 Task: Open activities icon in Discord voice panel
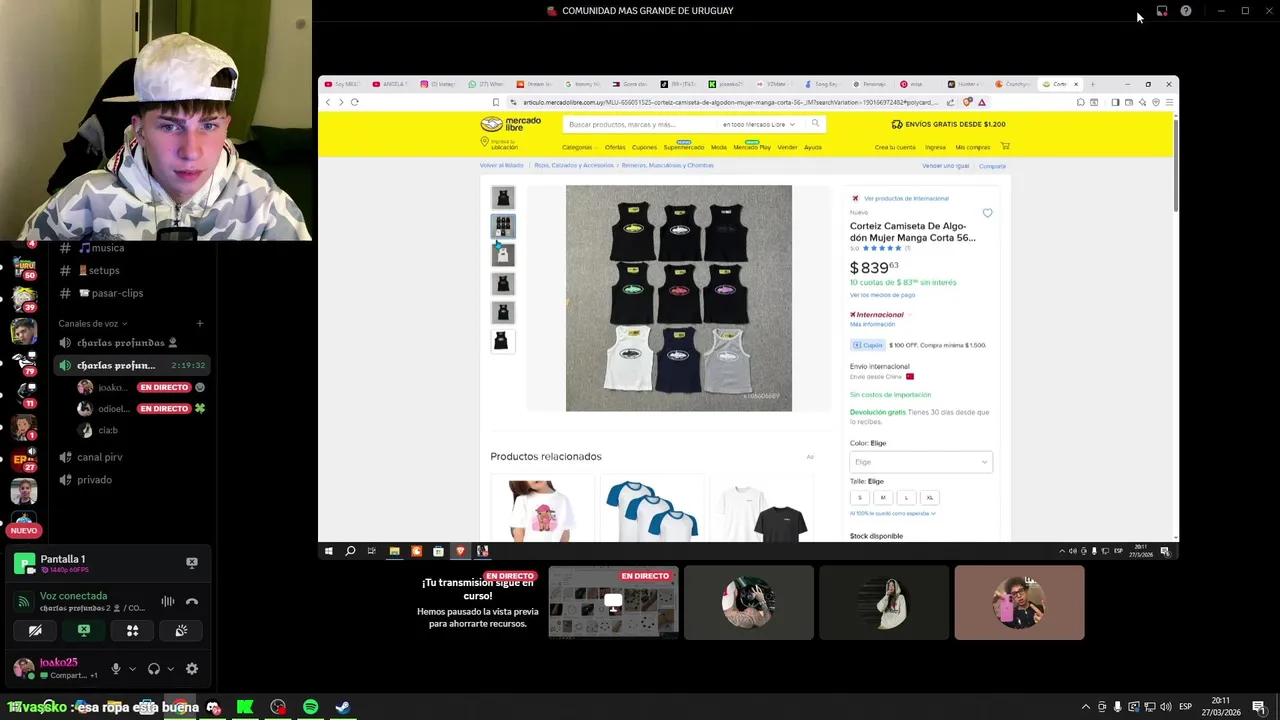click(132, 631)
